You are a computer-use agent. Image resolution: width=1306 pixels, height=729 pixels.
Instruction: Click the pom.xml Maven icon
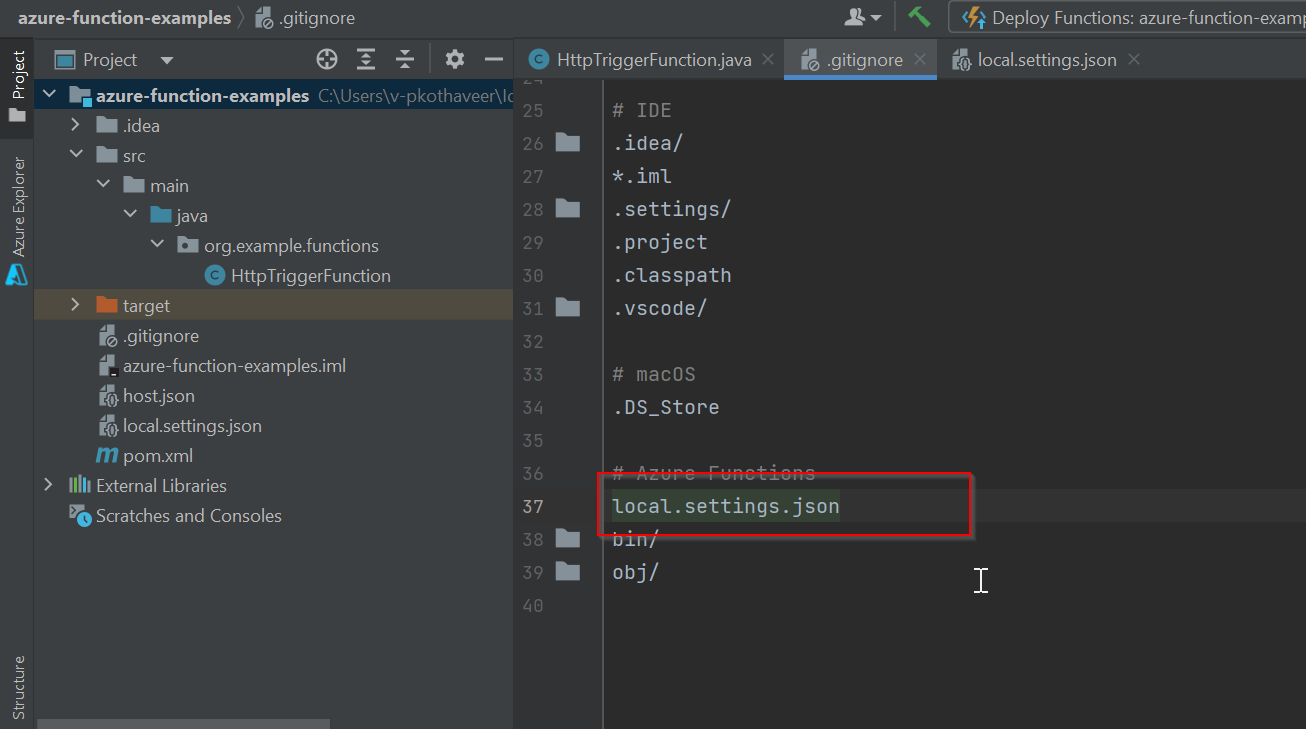point(107,456)
